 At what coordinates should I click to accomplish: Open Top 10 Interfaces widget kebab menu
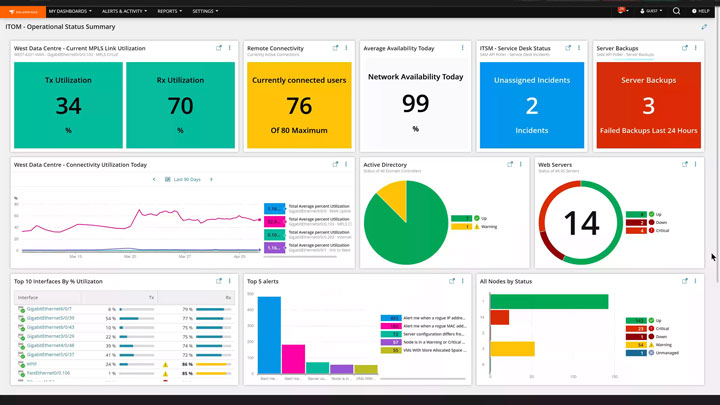point(230,281)
